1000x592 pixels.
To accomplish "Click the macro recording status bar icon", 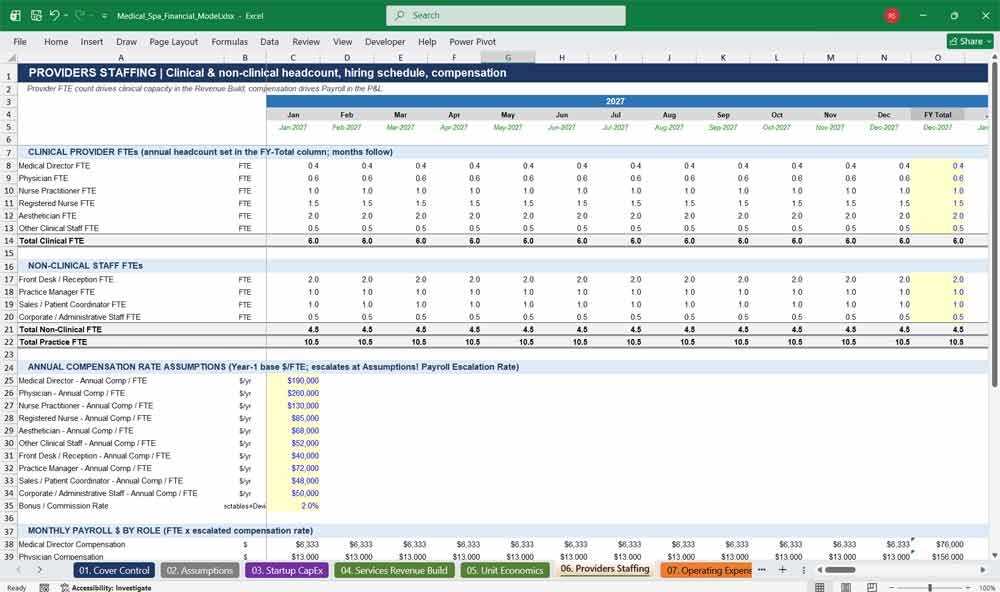I will click(44, 588).
